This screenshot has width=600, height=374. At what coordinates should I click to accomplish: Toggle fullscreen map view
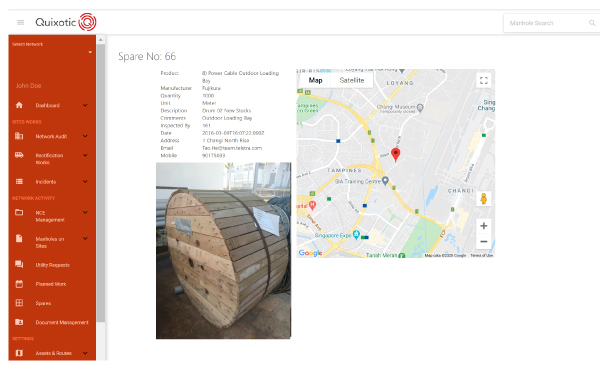[x=484, y=80]
